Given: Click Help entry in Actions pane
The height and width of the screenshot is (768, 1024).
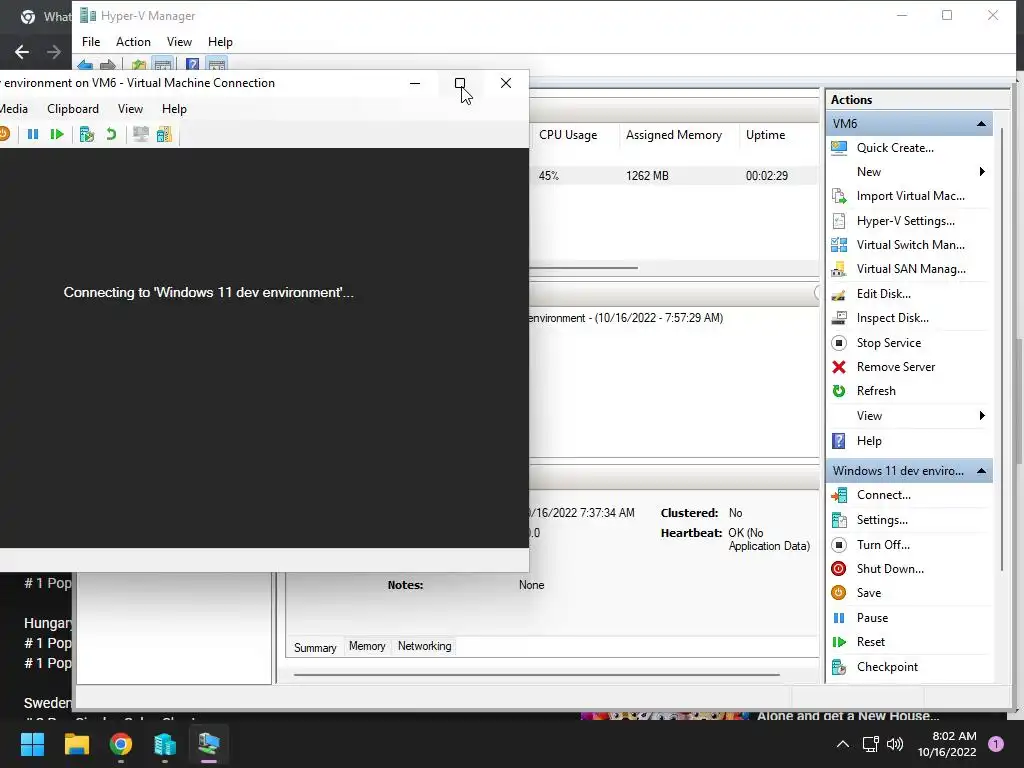Looking at the screenshot, I should 869,441.
